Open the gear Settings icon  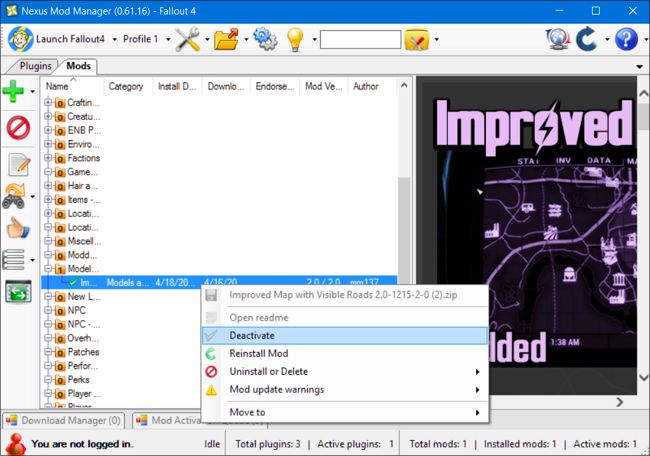(265, 40)
